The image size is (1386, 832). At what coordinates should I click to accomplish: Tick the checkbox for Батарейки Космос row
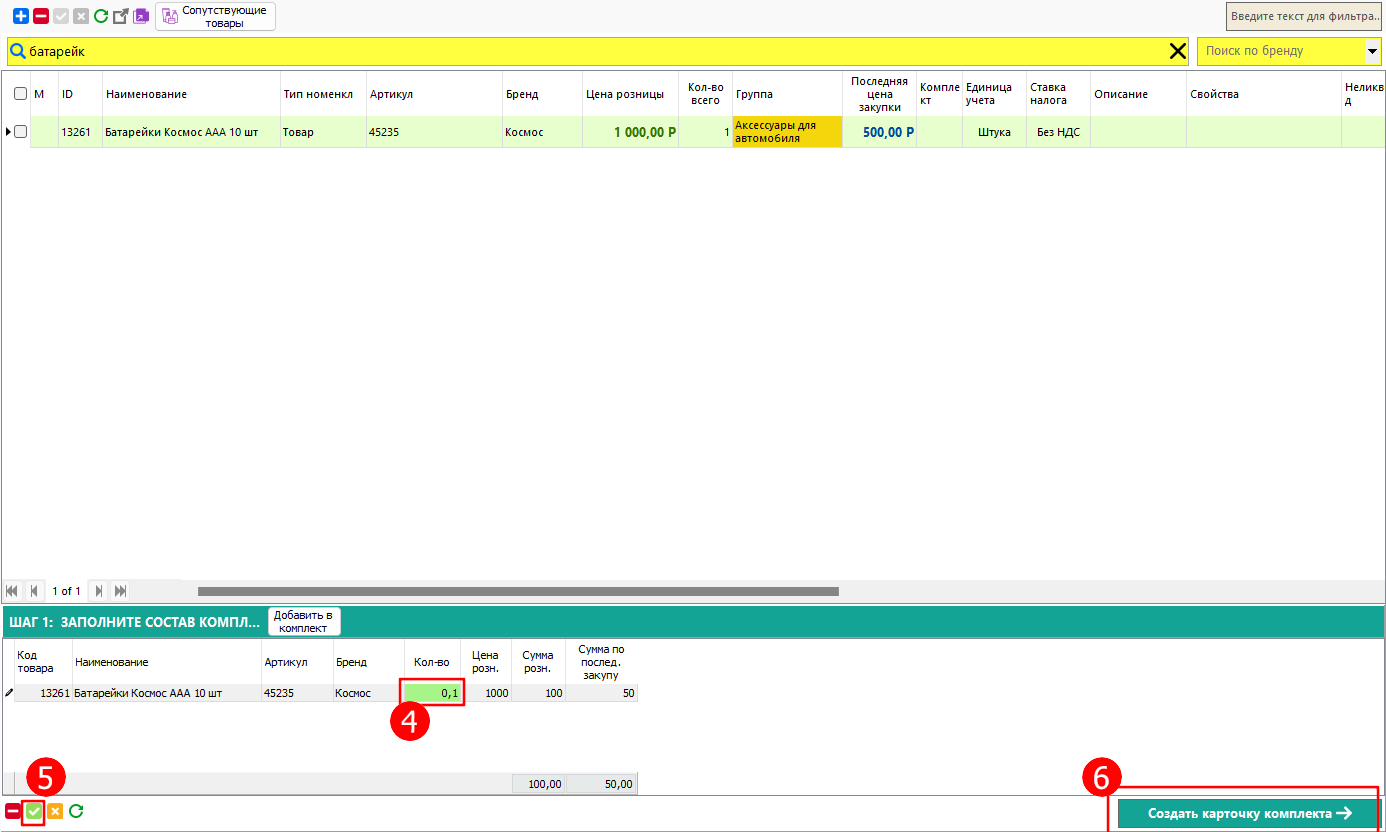20,132
